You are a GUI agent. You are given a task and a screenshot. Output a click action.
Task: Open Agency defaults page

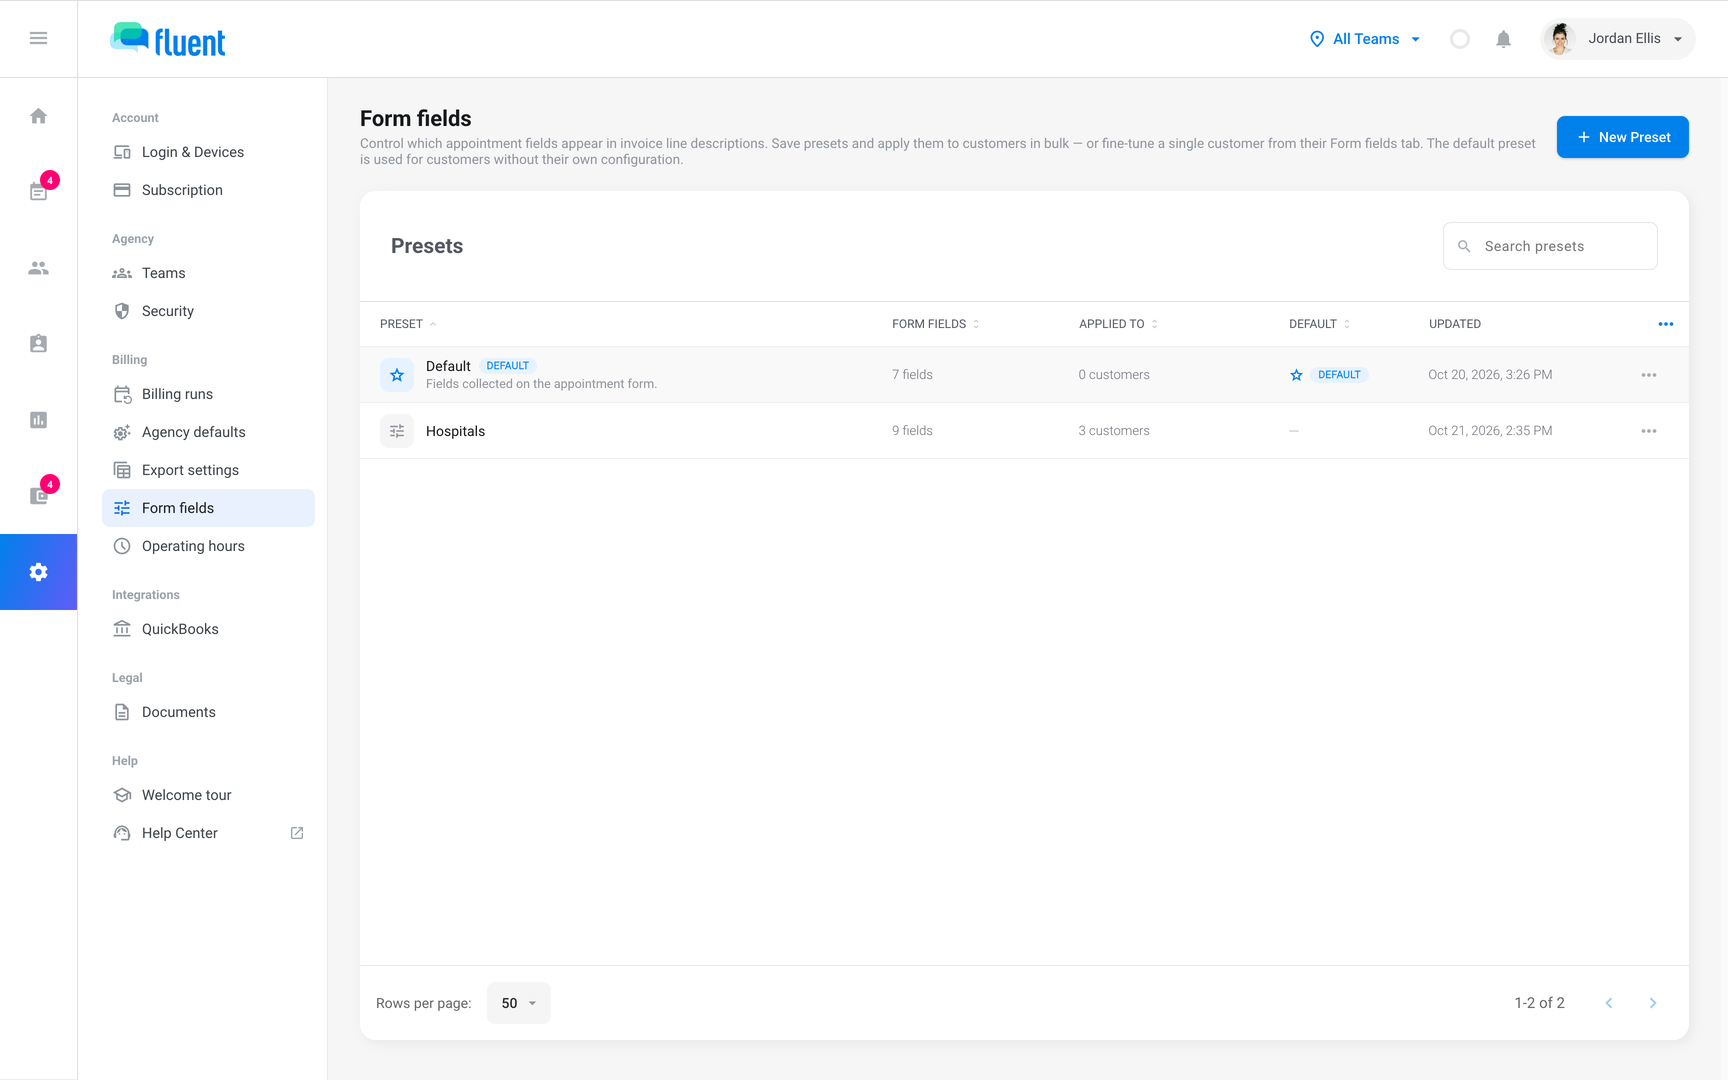coord(208,432)
